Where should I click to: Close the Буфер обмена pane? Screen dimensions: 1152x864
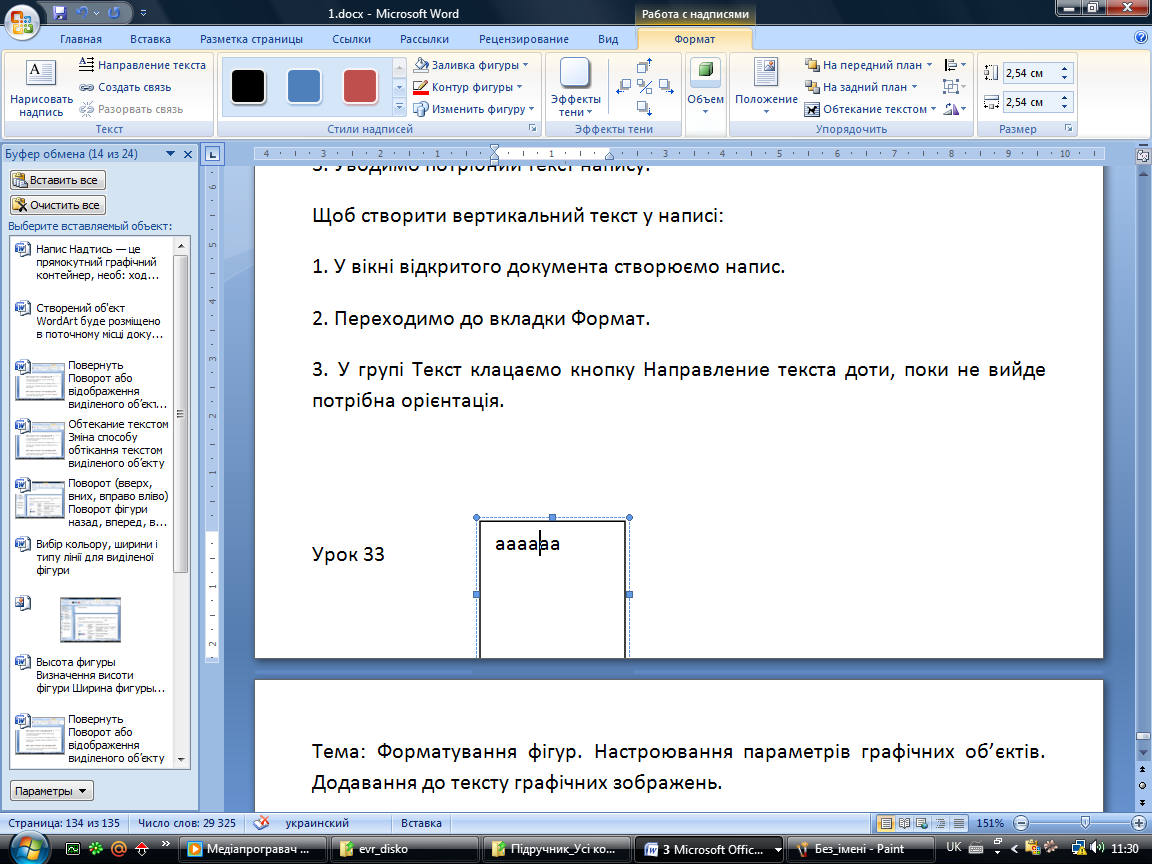(x=187, y=154)
